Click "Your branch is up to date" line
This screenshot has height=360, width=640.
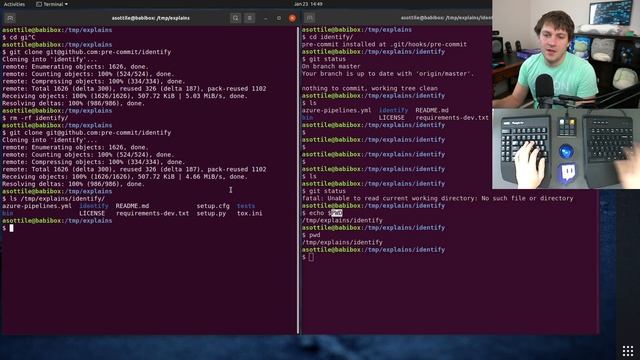click(x=388, y=73)
